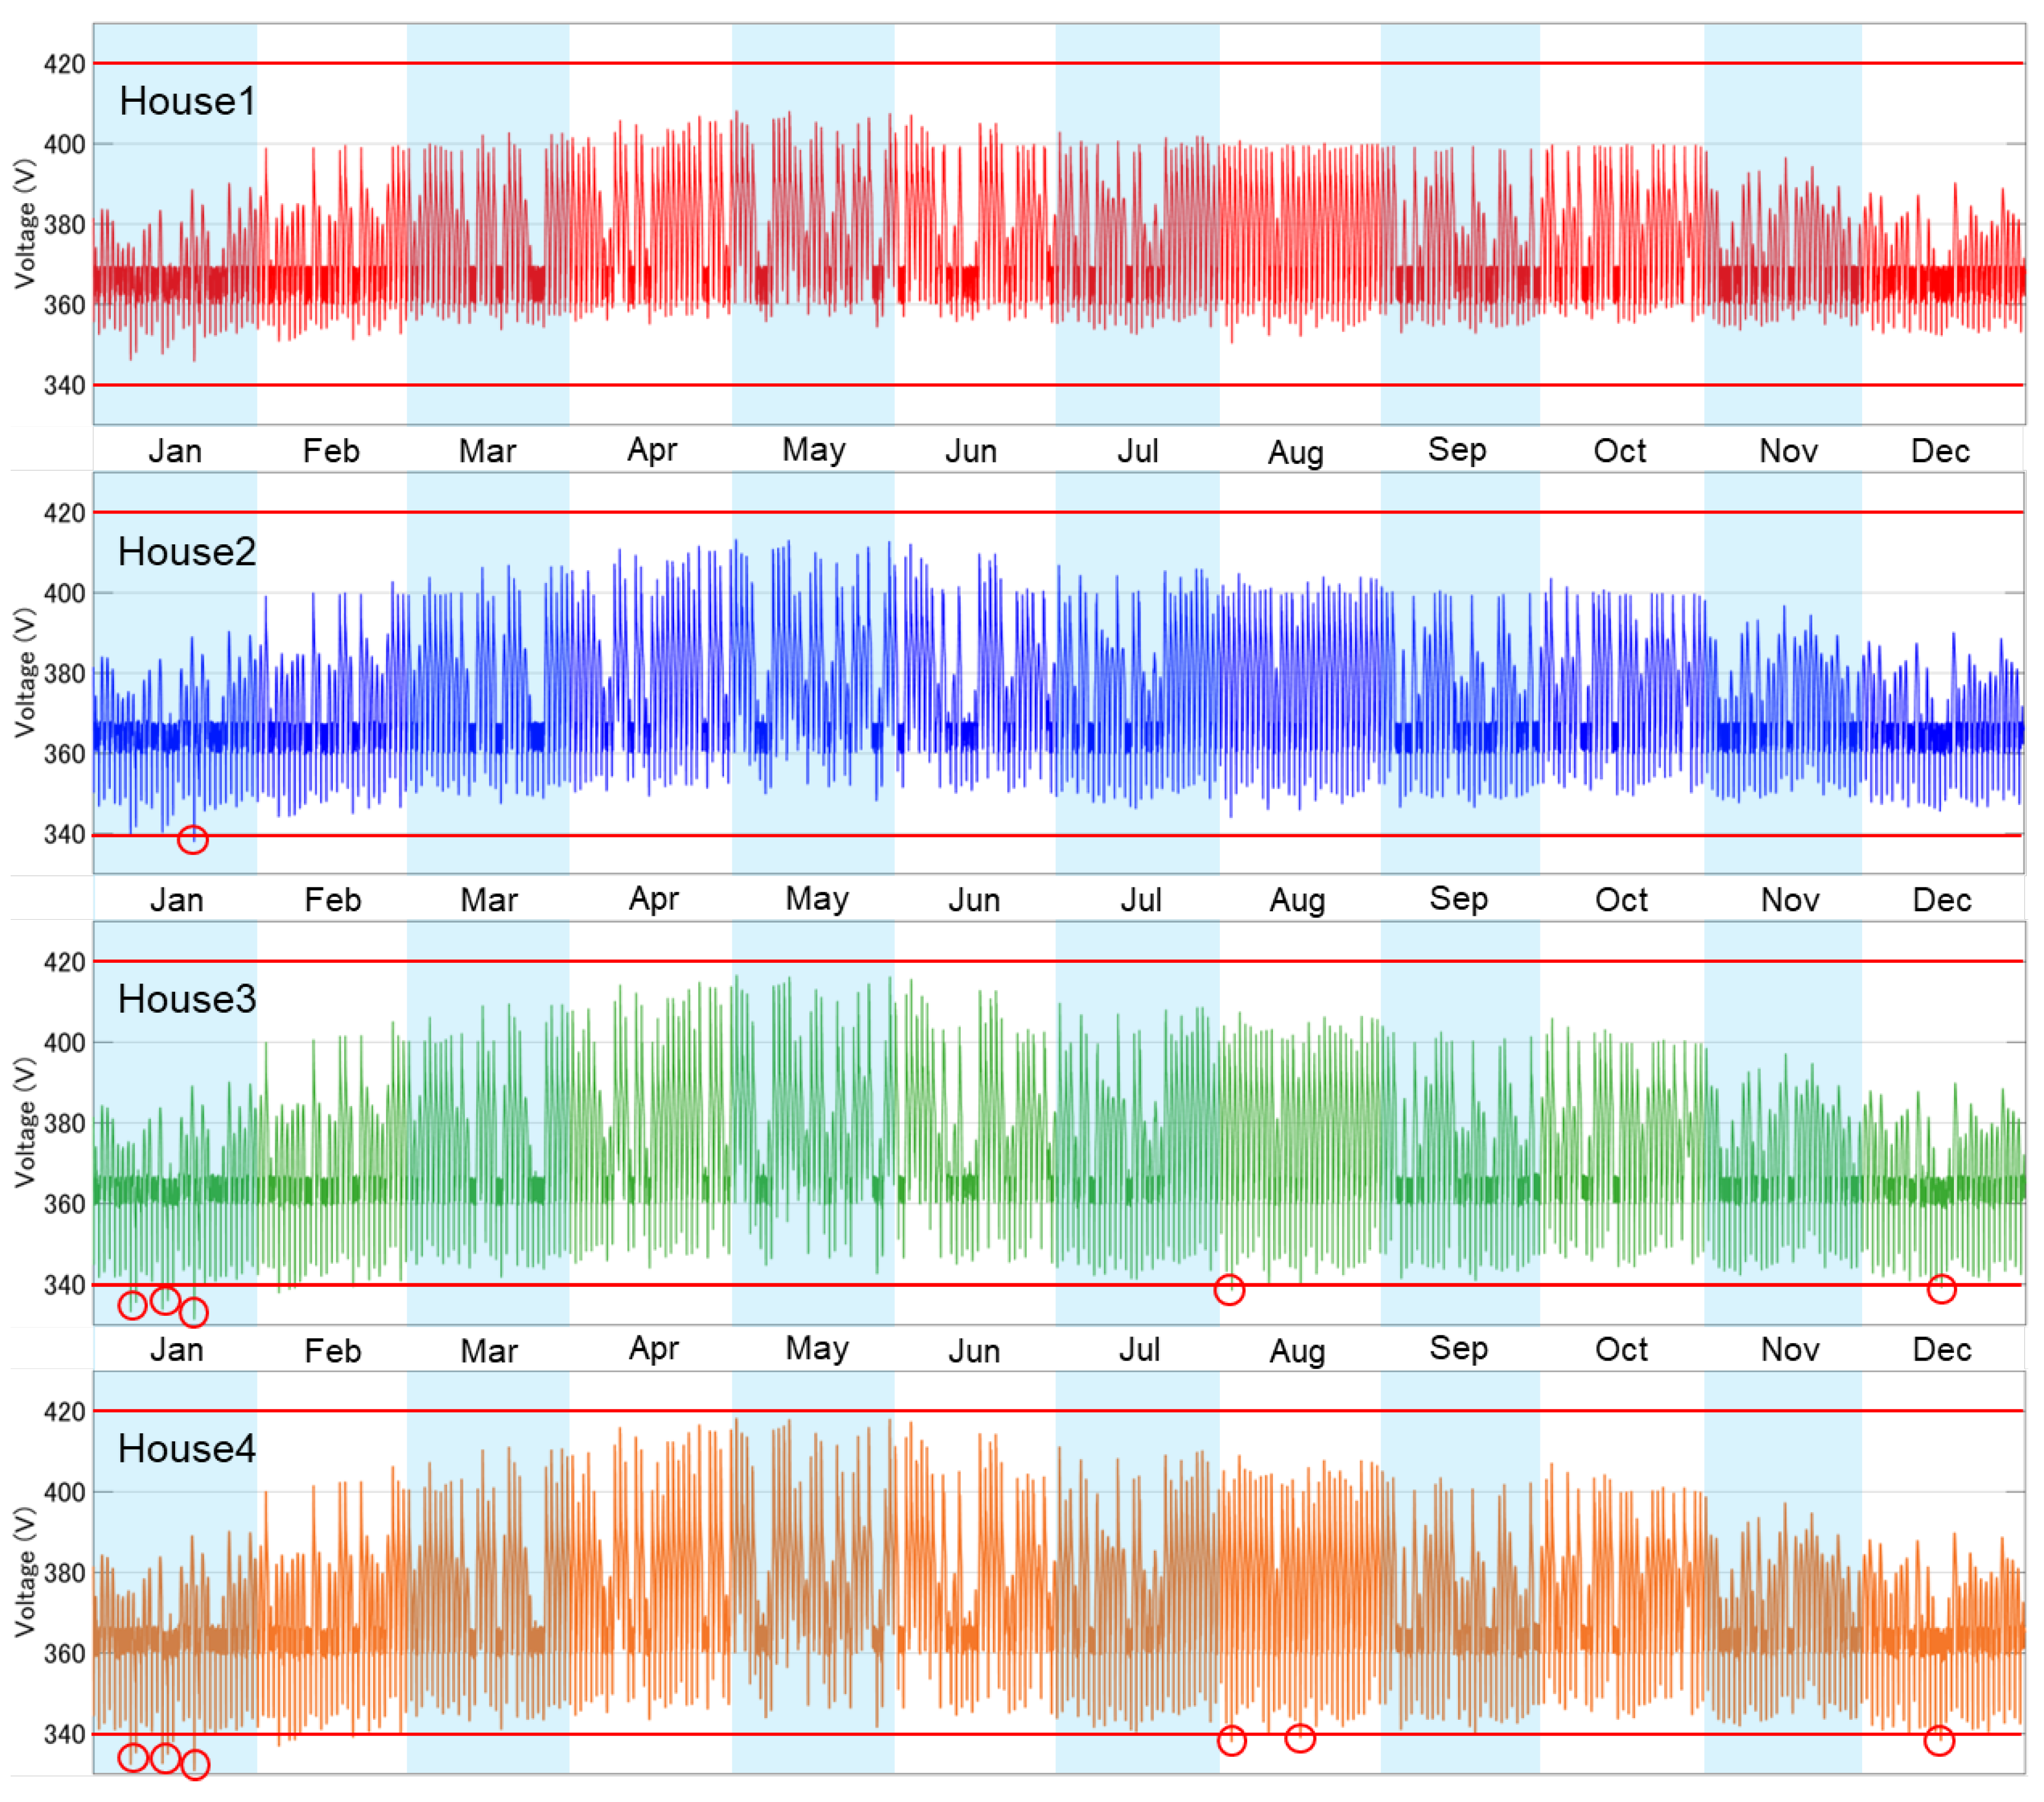Viewport: 2044px width, 1802px height.
Task: Click the leftmost August circle in House4 chart
Action: click(1232, 1741)
